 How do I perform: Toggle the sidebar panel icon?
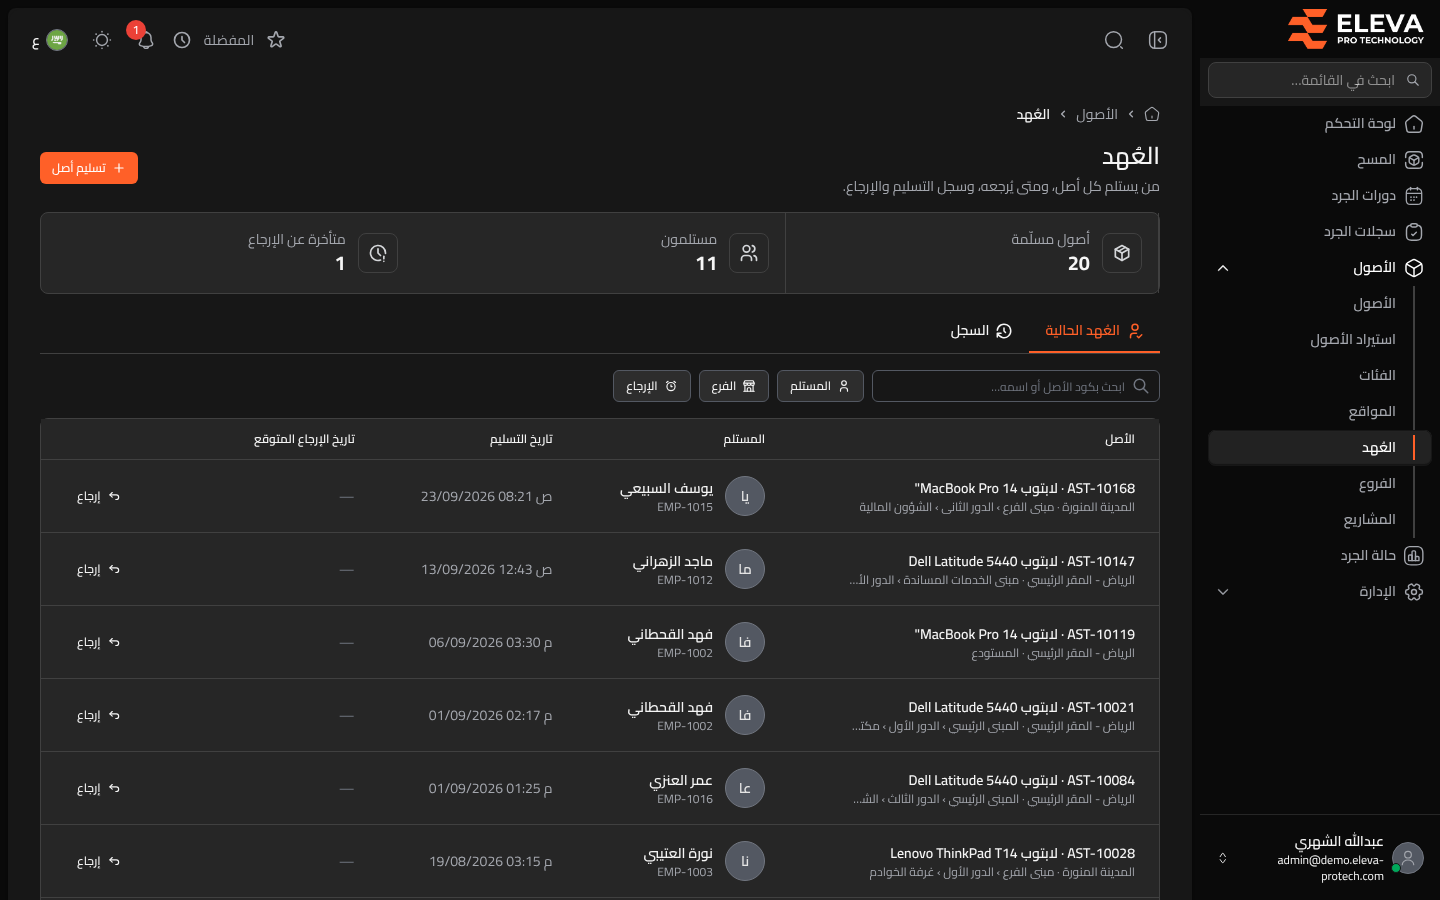(x=1158, y=40)
